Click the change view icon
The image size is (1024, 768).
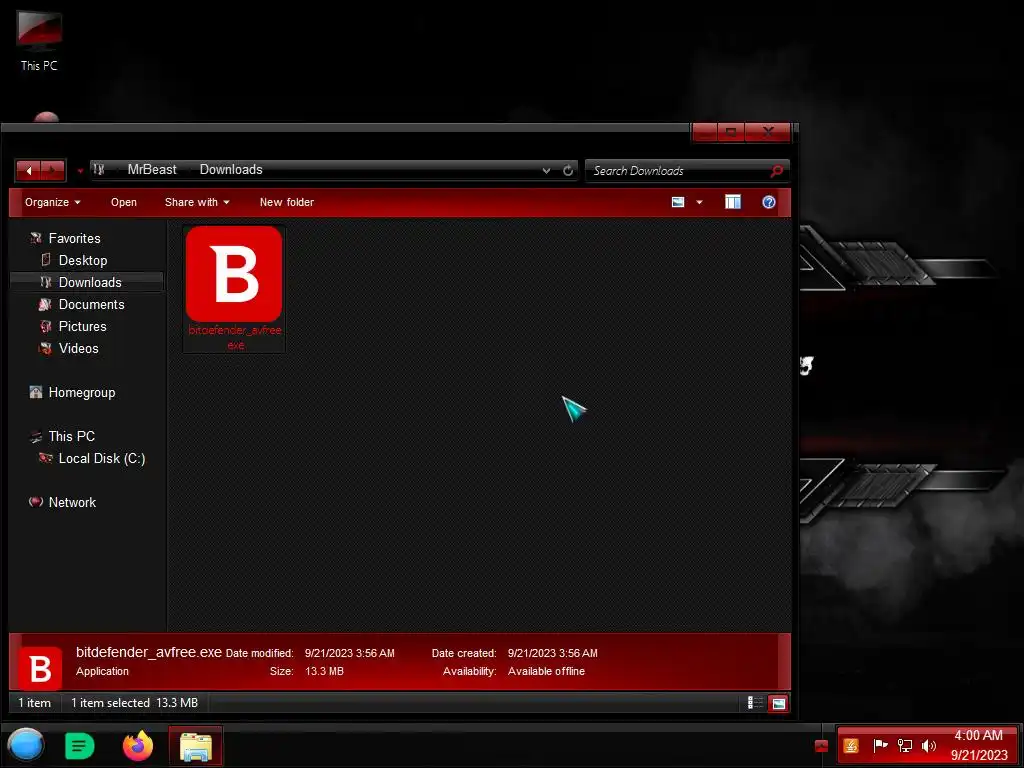coord(678,202)
